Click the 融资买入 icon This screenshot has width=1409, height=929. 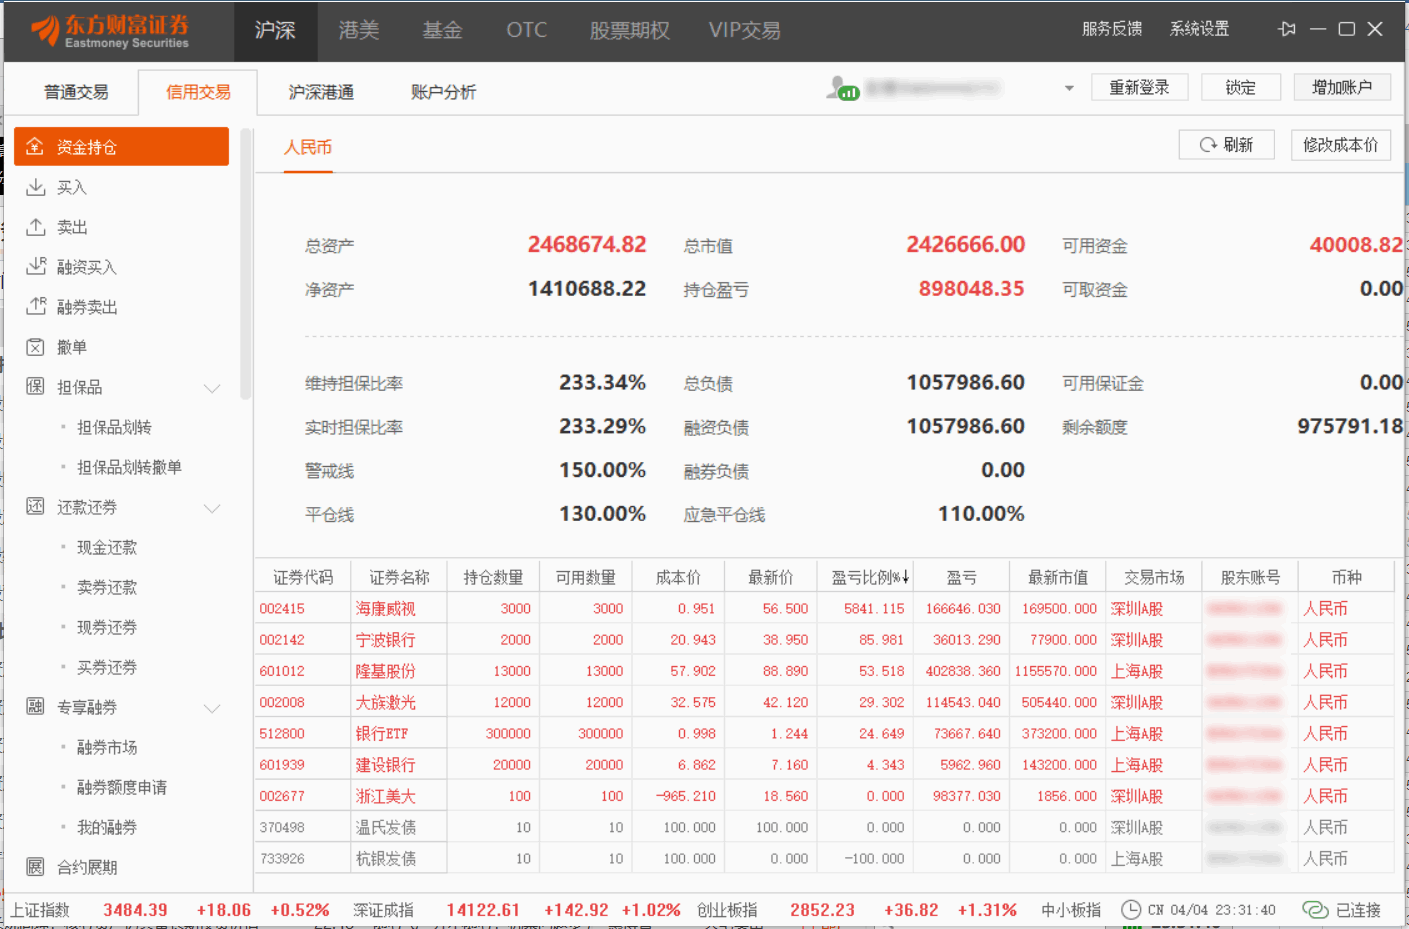click(x=36, y=266)
